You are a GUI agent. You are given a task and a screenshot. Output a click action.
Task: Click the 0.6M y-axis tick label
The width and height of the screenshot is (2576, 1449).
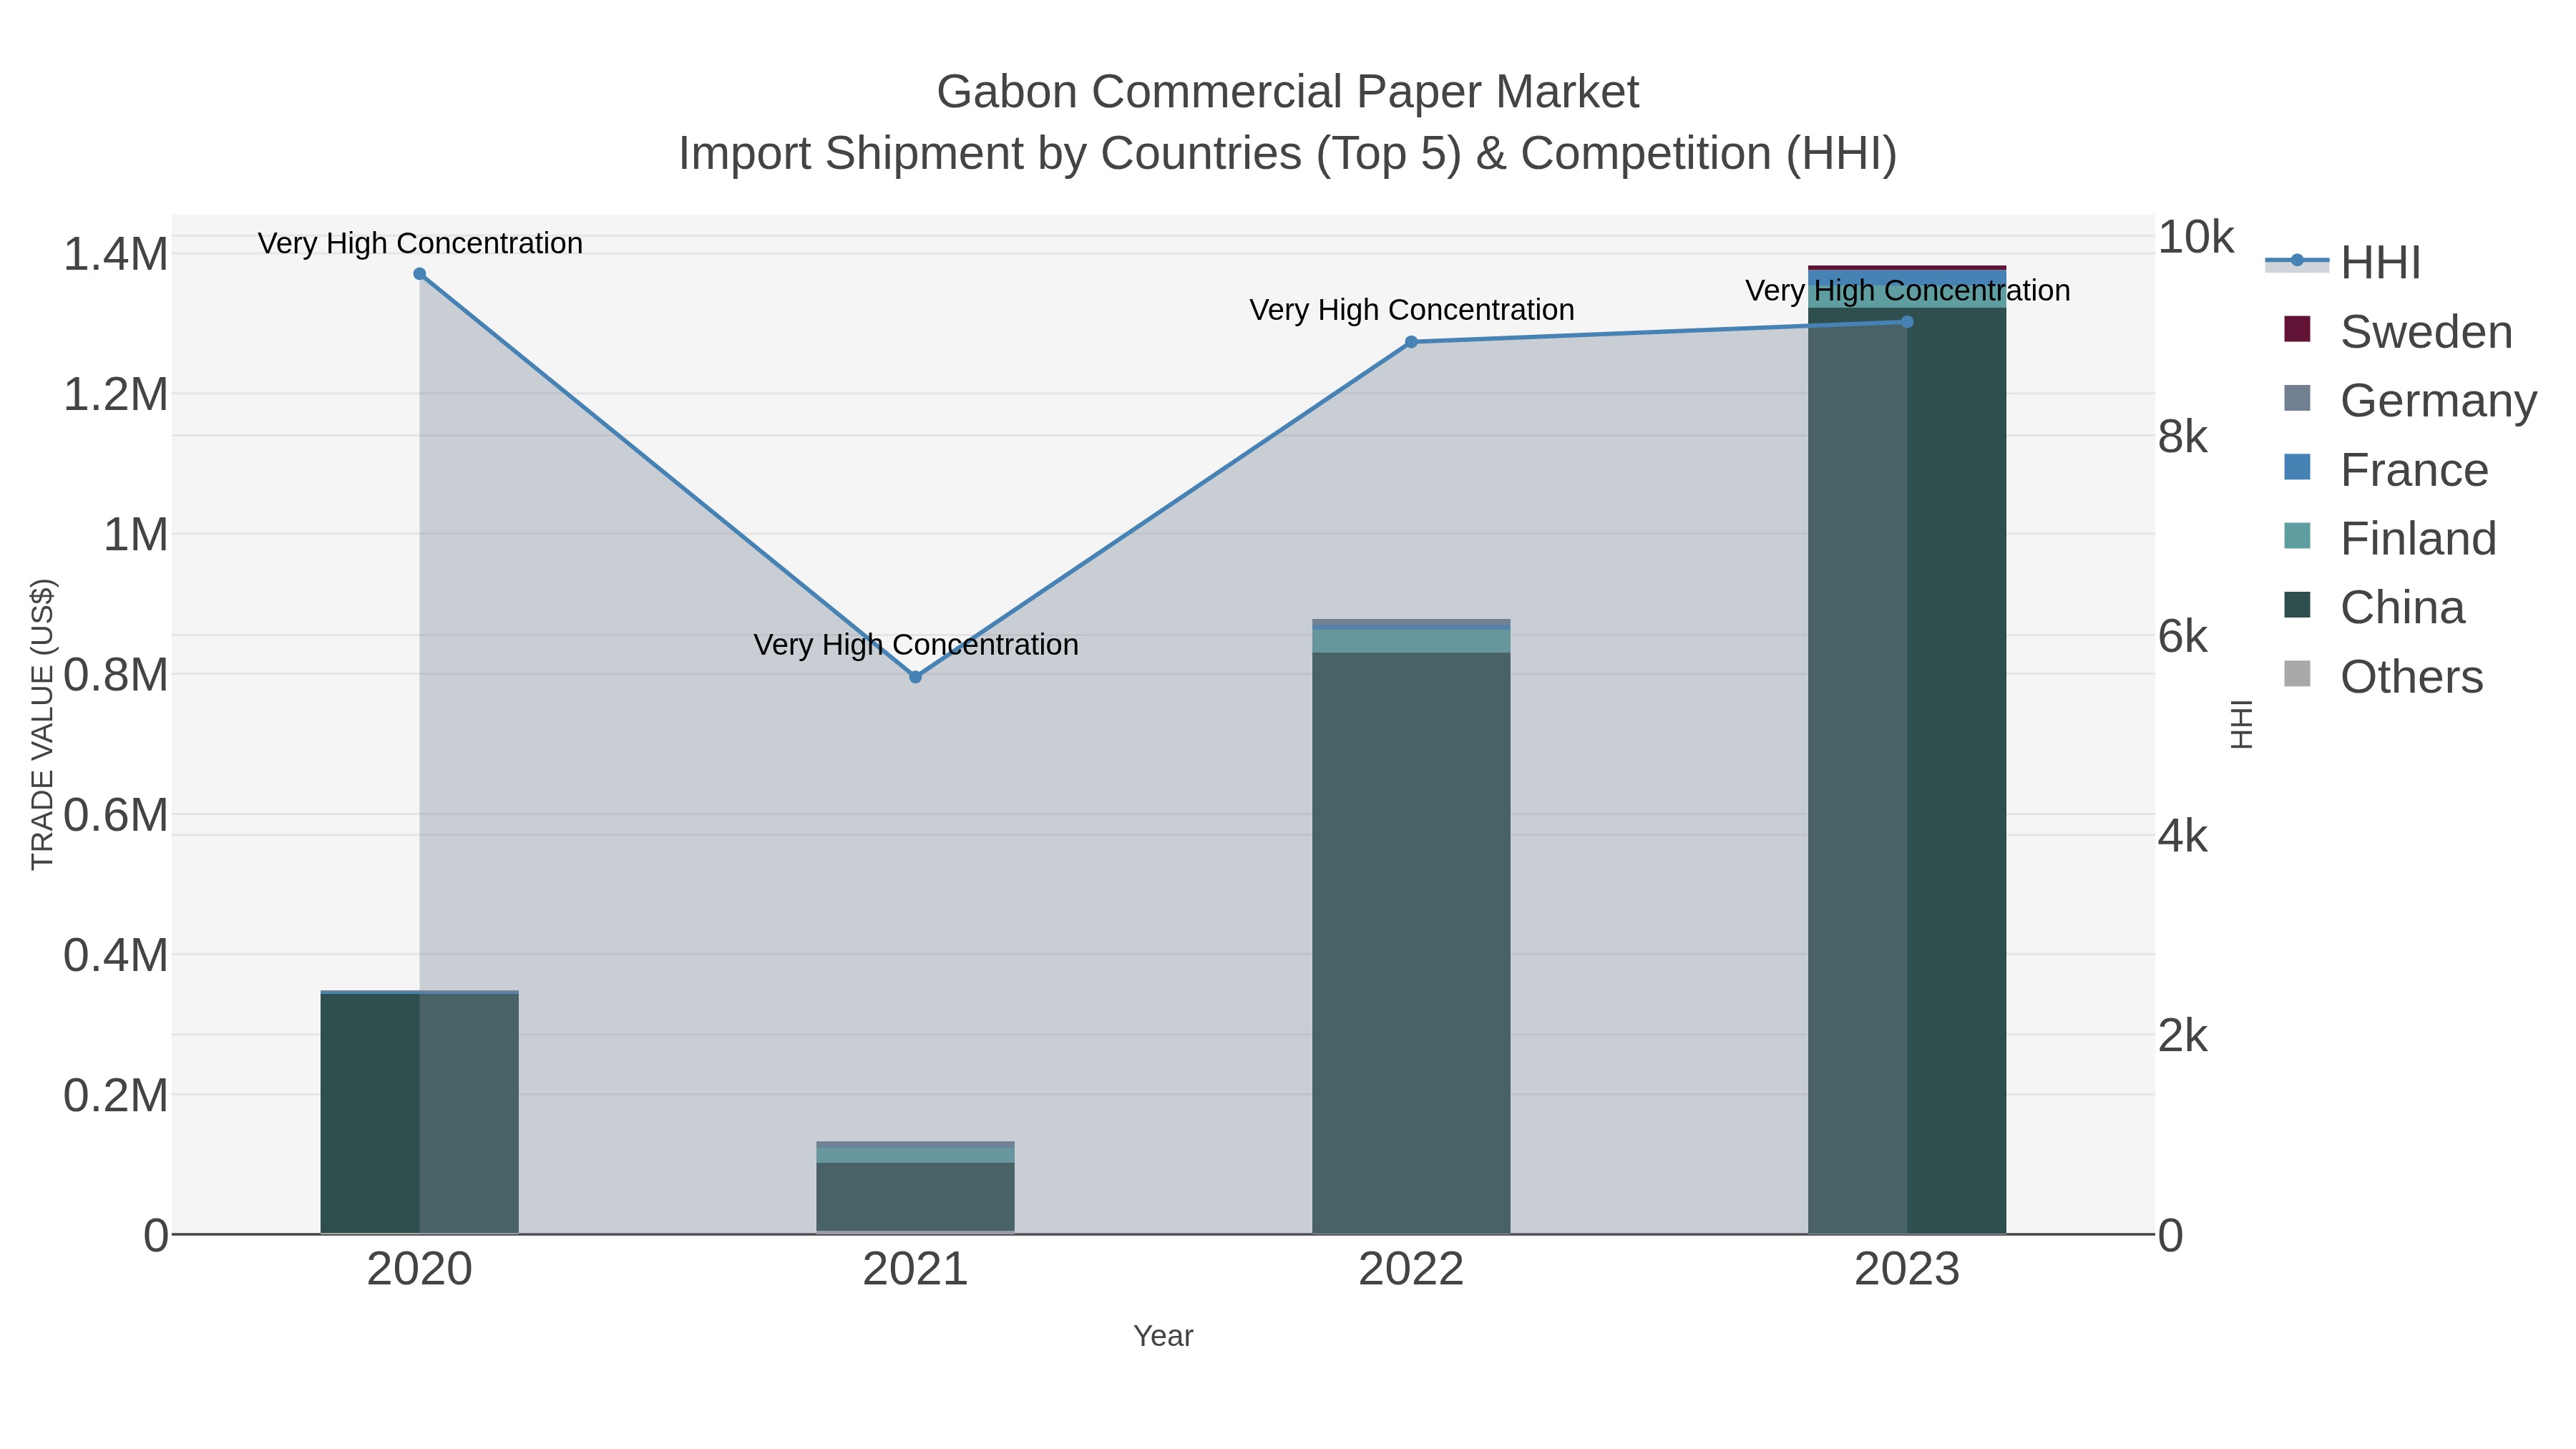coord(116,815)
